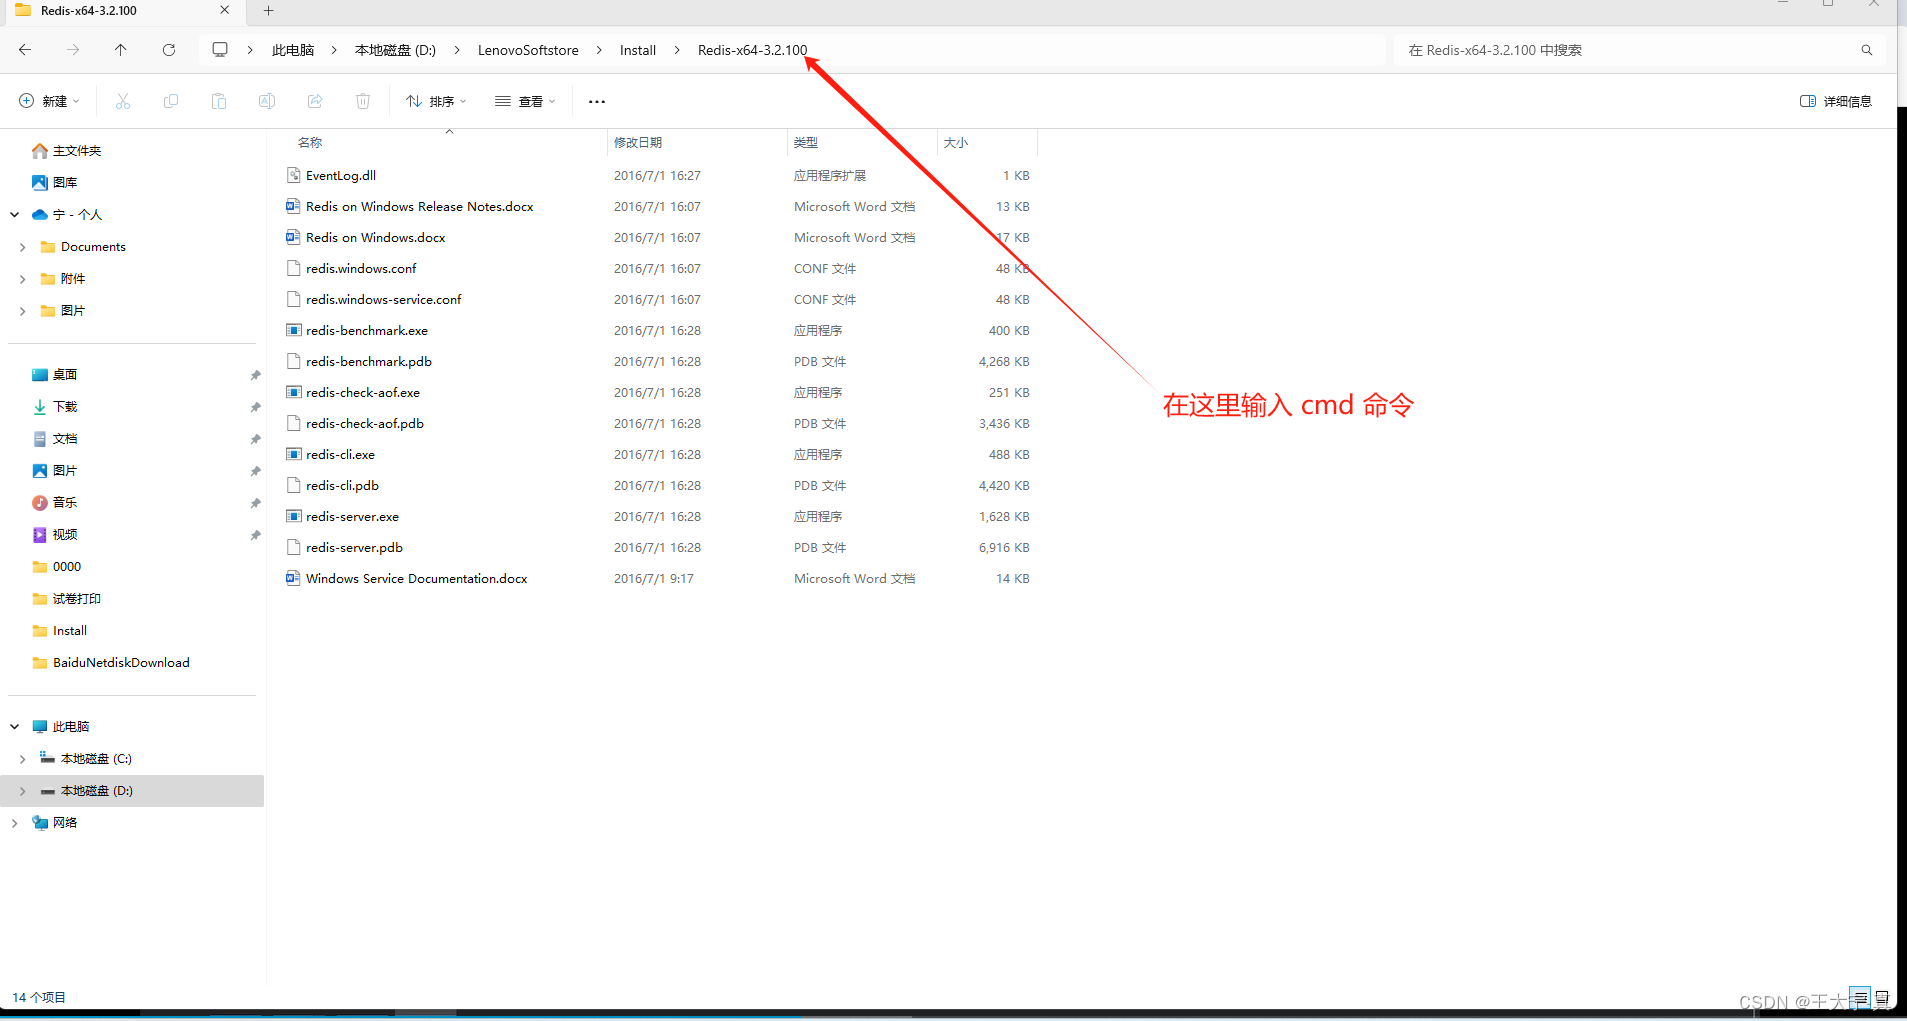Click the rename icon in toolbar

(x=267, y=101)
